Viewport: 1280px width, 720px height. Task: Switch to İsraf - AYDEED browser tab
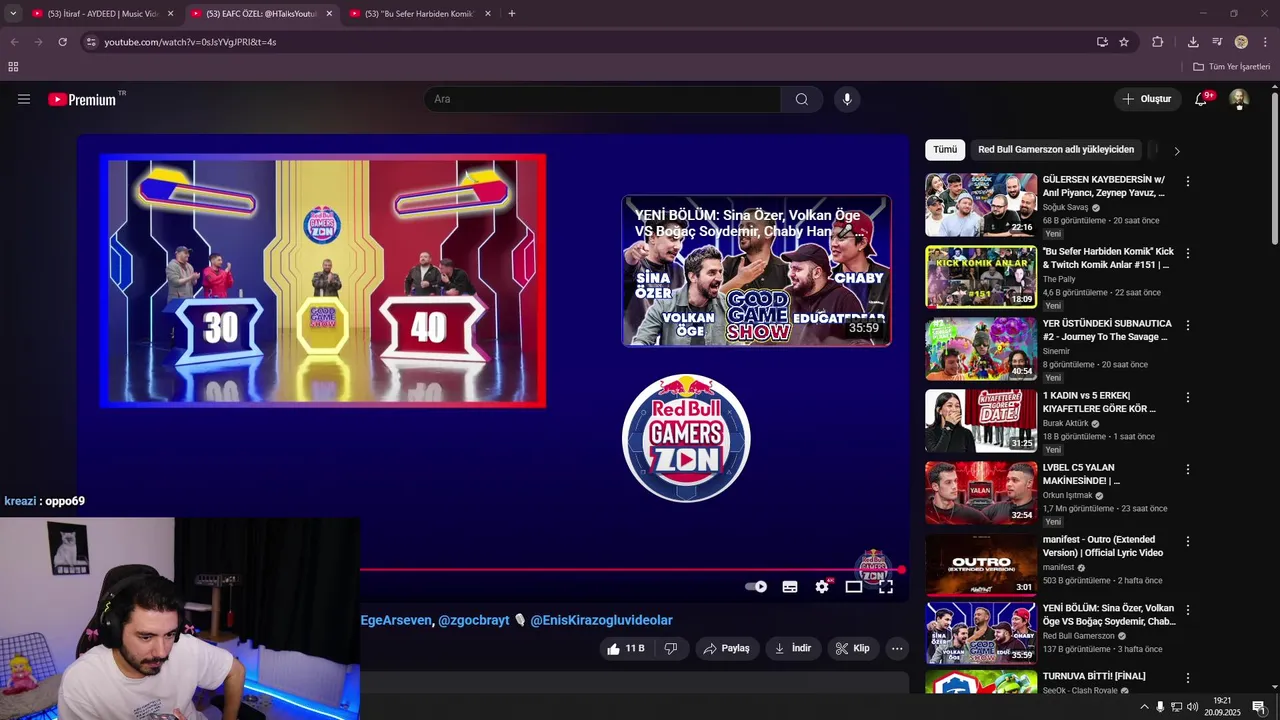96,14
